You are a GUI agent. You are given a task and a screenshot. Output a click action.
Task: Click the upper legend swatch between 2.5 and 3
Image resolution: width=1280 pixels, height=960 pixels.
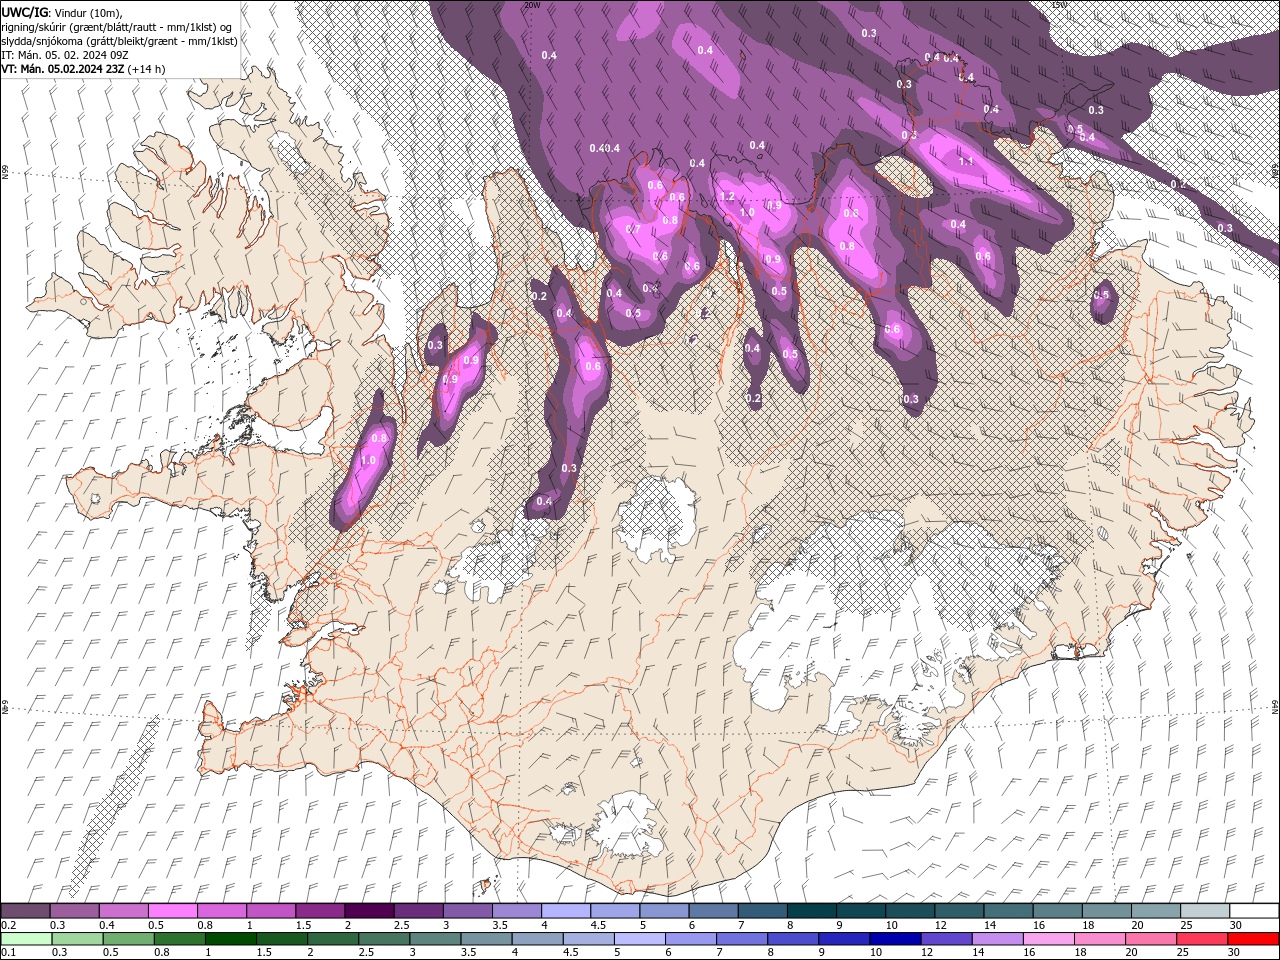pos(418,911)
